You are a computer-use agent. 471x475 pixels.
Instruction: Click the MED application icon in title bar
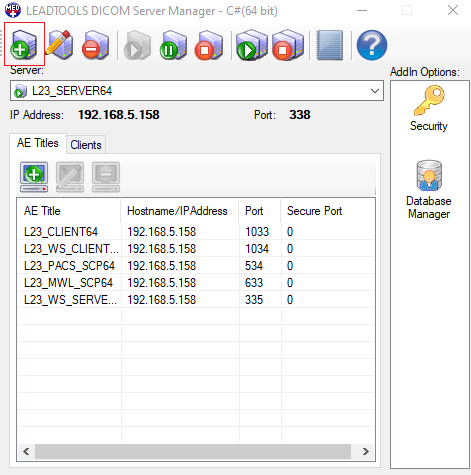[13, 10]
